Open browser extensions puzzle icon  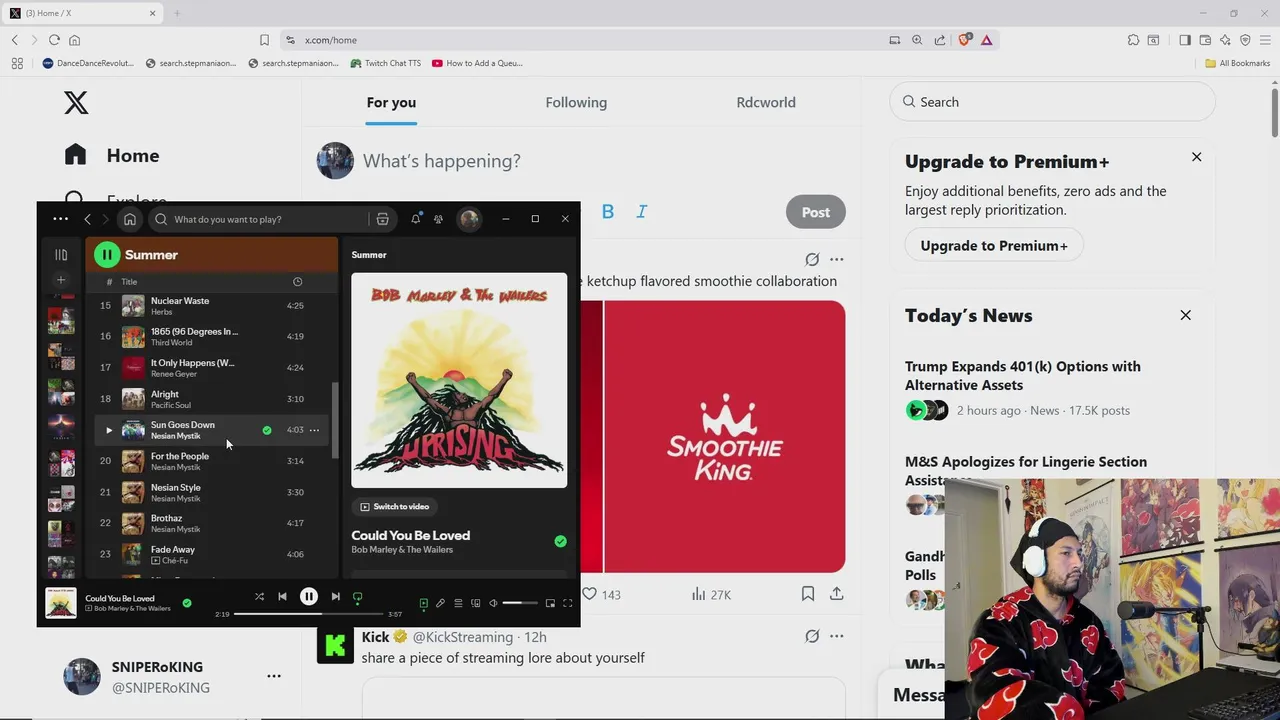1133,40
